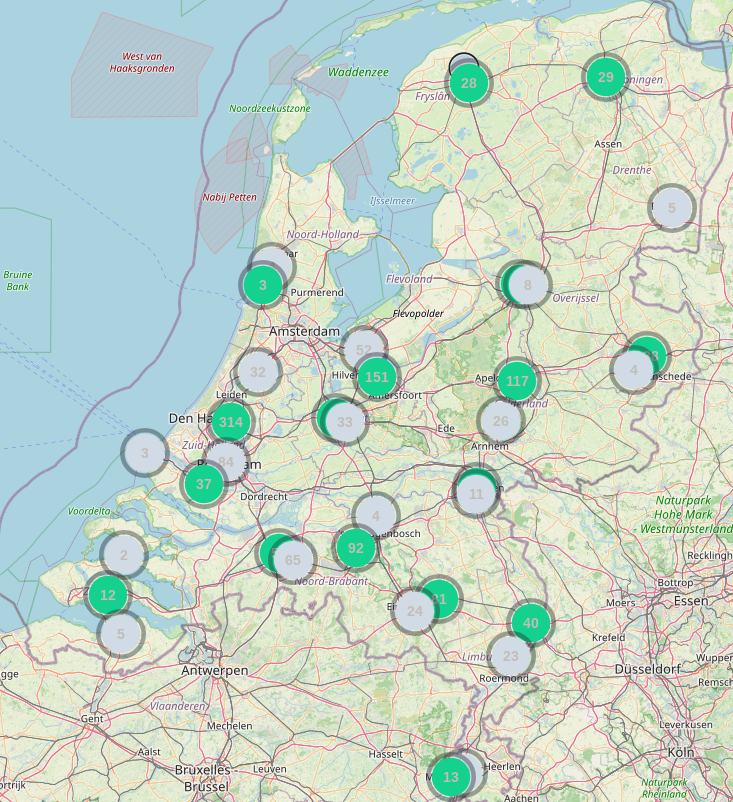Select the Assen city label
Screen dimensions: 733x802
[608, 144]
